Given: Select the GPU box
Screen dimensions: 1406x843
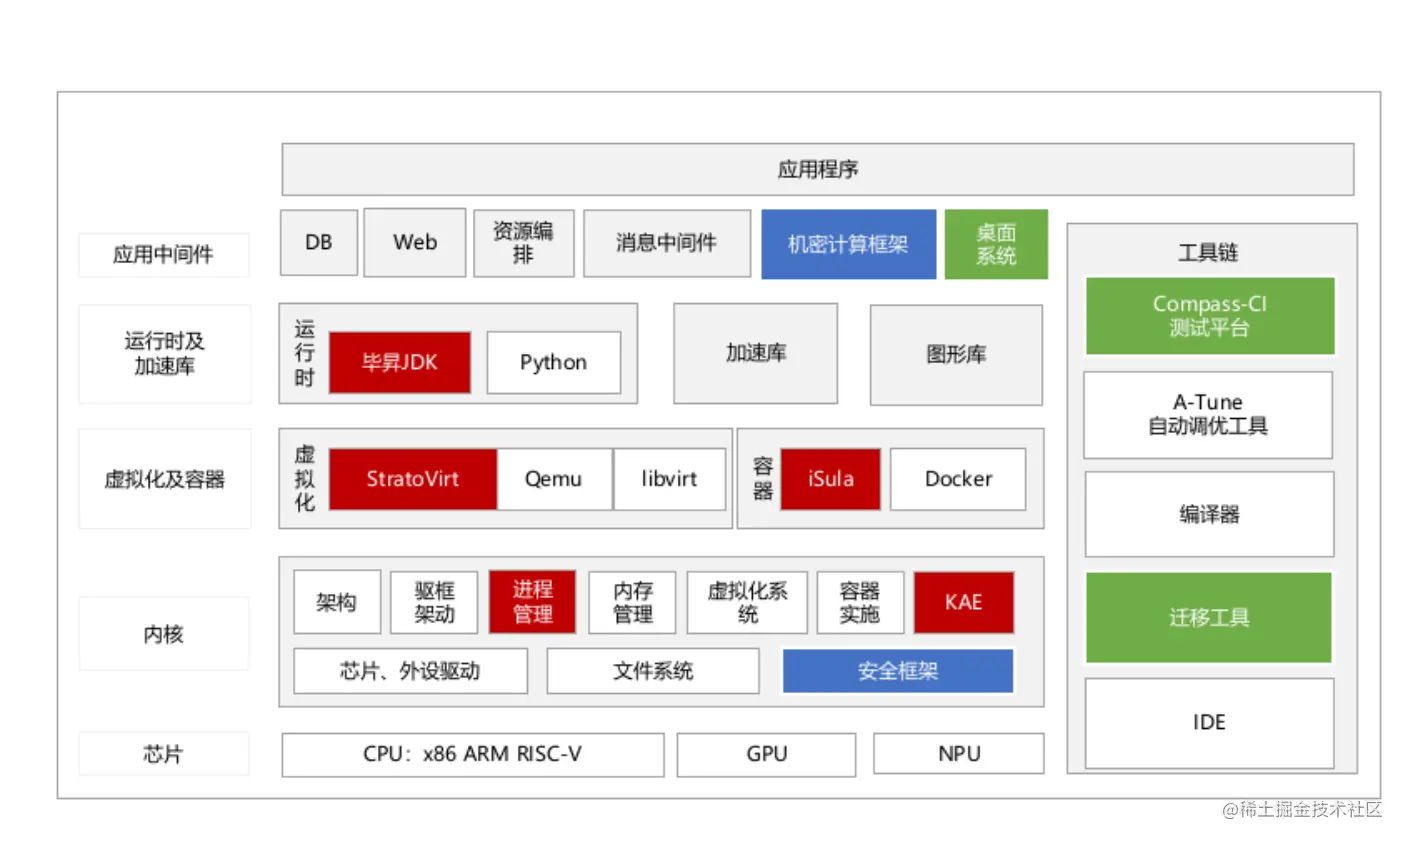Looking at the screenshot, I should (x=767, y=755).
